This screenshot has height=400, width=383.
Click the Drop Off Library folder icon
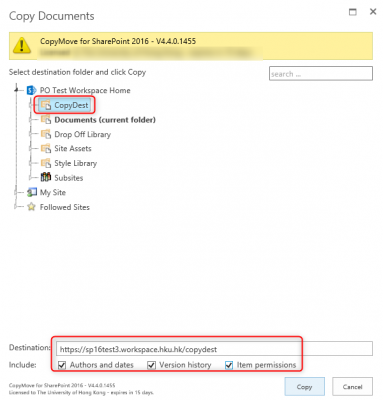[46, 134]
